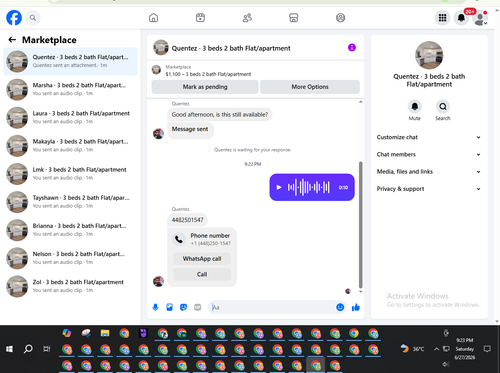
Task: Click the chat scrollbar thumb
Action: click(x=360, y=225)
